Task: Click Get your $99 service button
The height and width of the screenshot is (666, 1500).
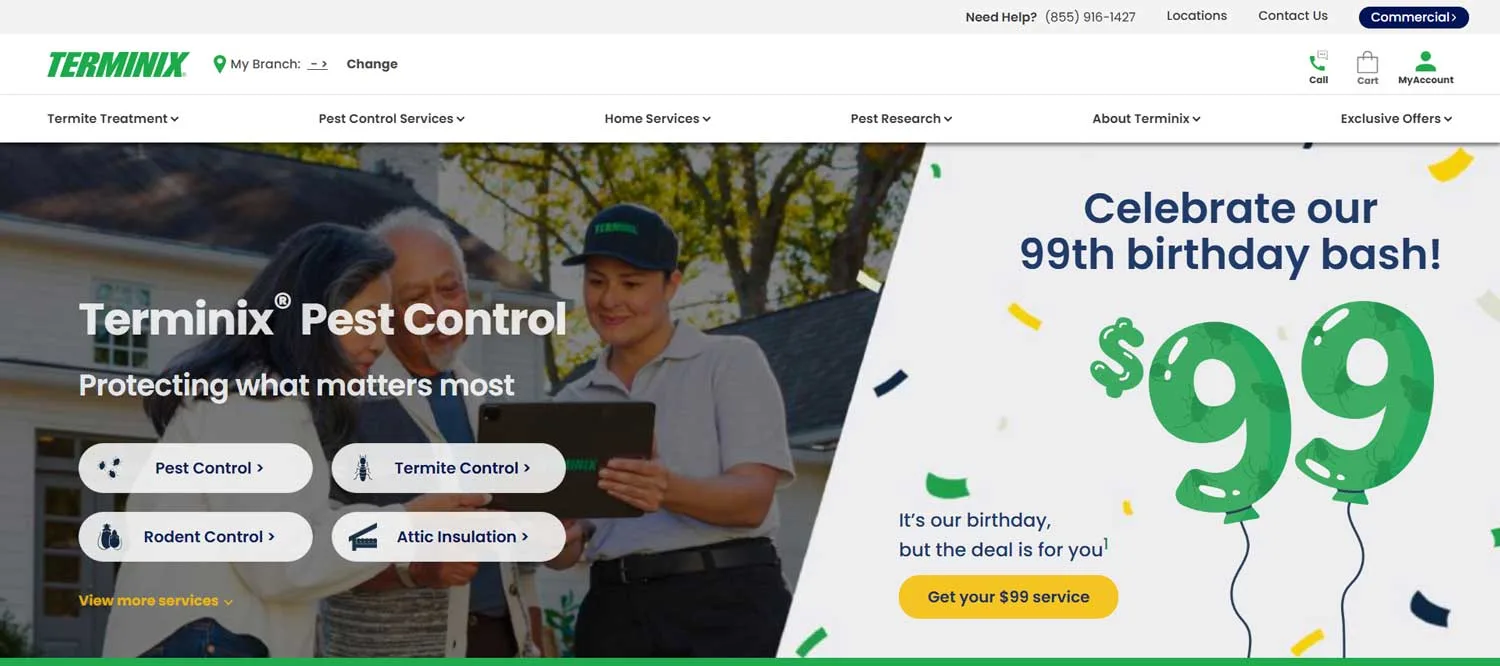Action: [x=1008, y=597]
